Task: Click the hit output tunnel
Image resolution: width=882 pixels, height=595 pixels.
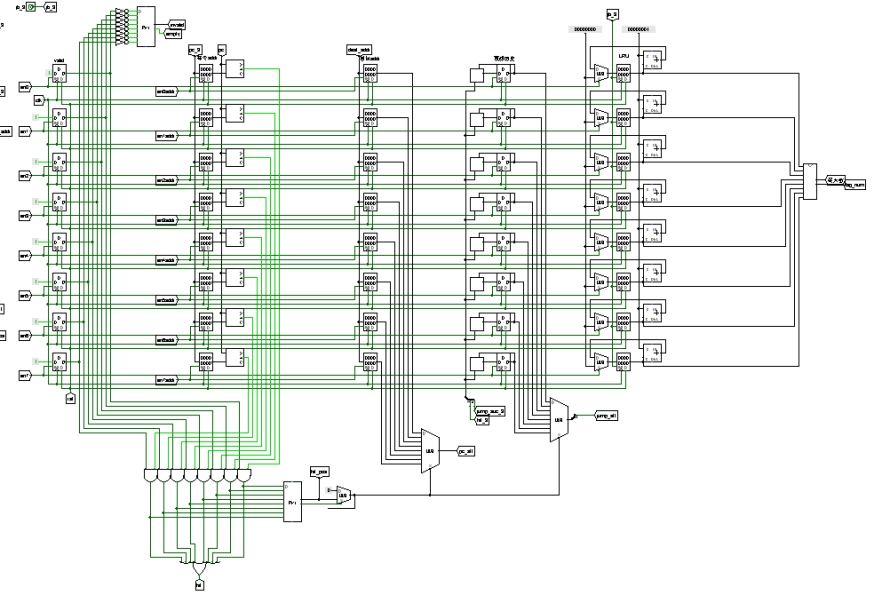Action: (x=199, y=585)
